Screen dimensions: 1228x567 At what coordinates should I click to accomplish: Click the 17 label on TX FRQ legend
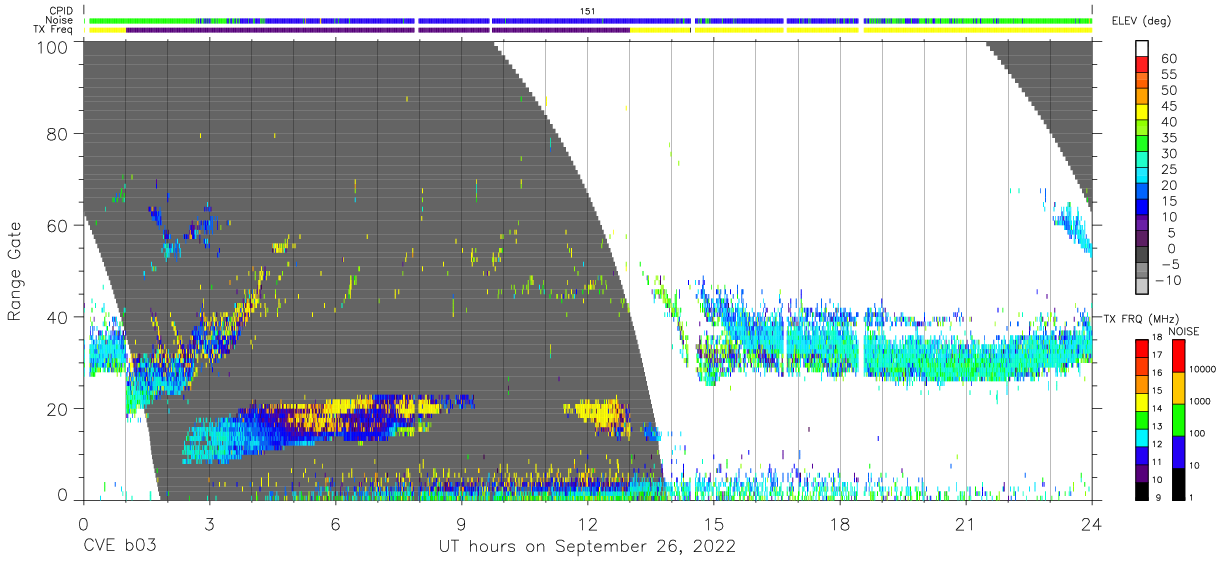[1158, 355]
